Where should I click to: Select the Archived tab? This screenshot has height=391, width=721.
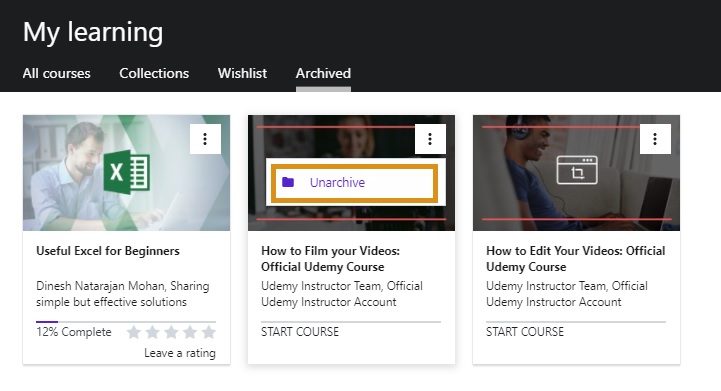[x=323, y=74]
